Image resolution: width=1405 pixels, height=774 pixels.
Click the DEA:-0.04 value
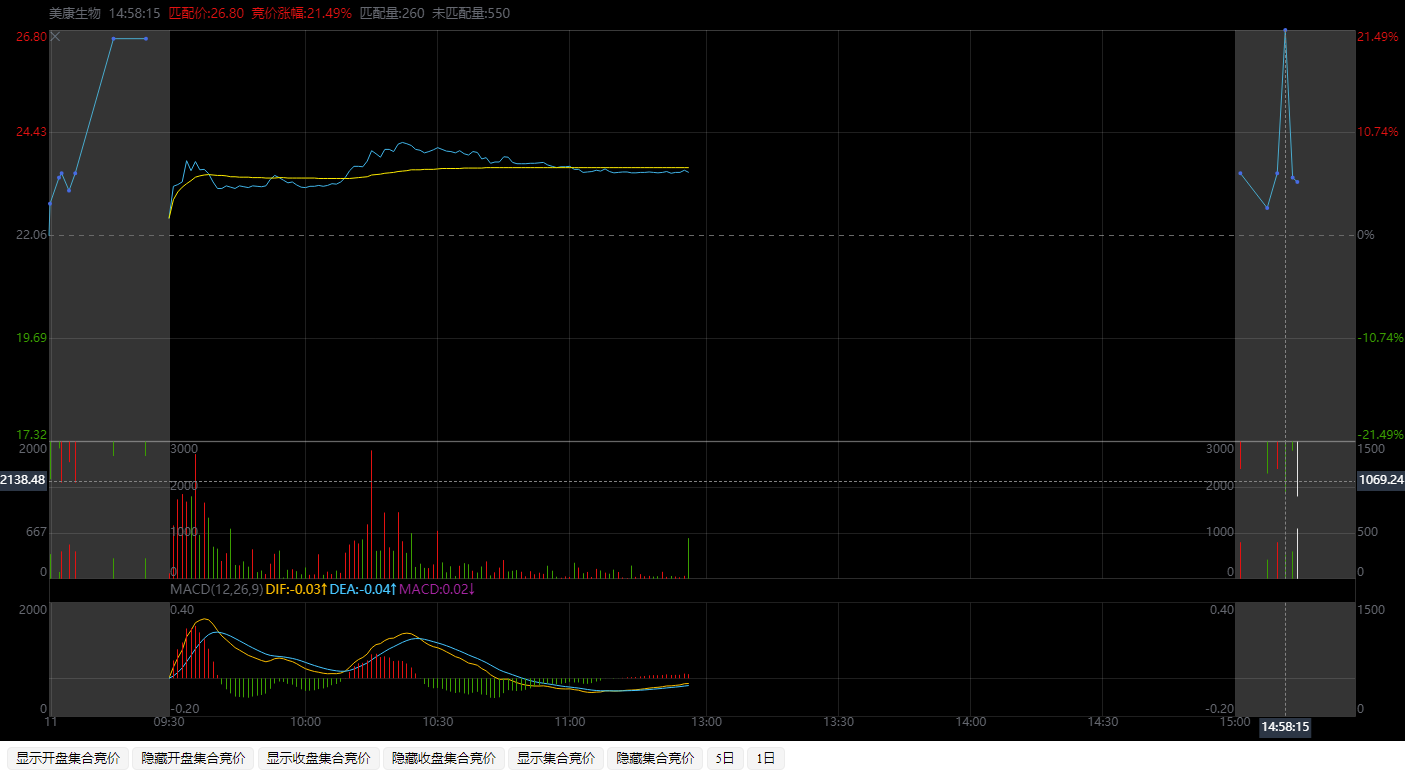click(364, 590)
